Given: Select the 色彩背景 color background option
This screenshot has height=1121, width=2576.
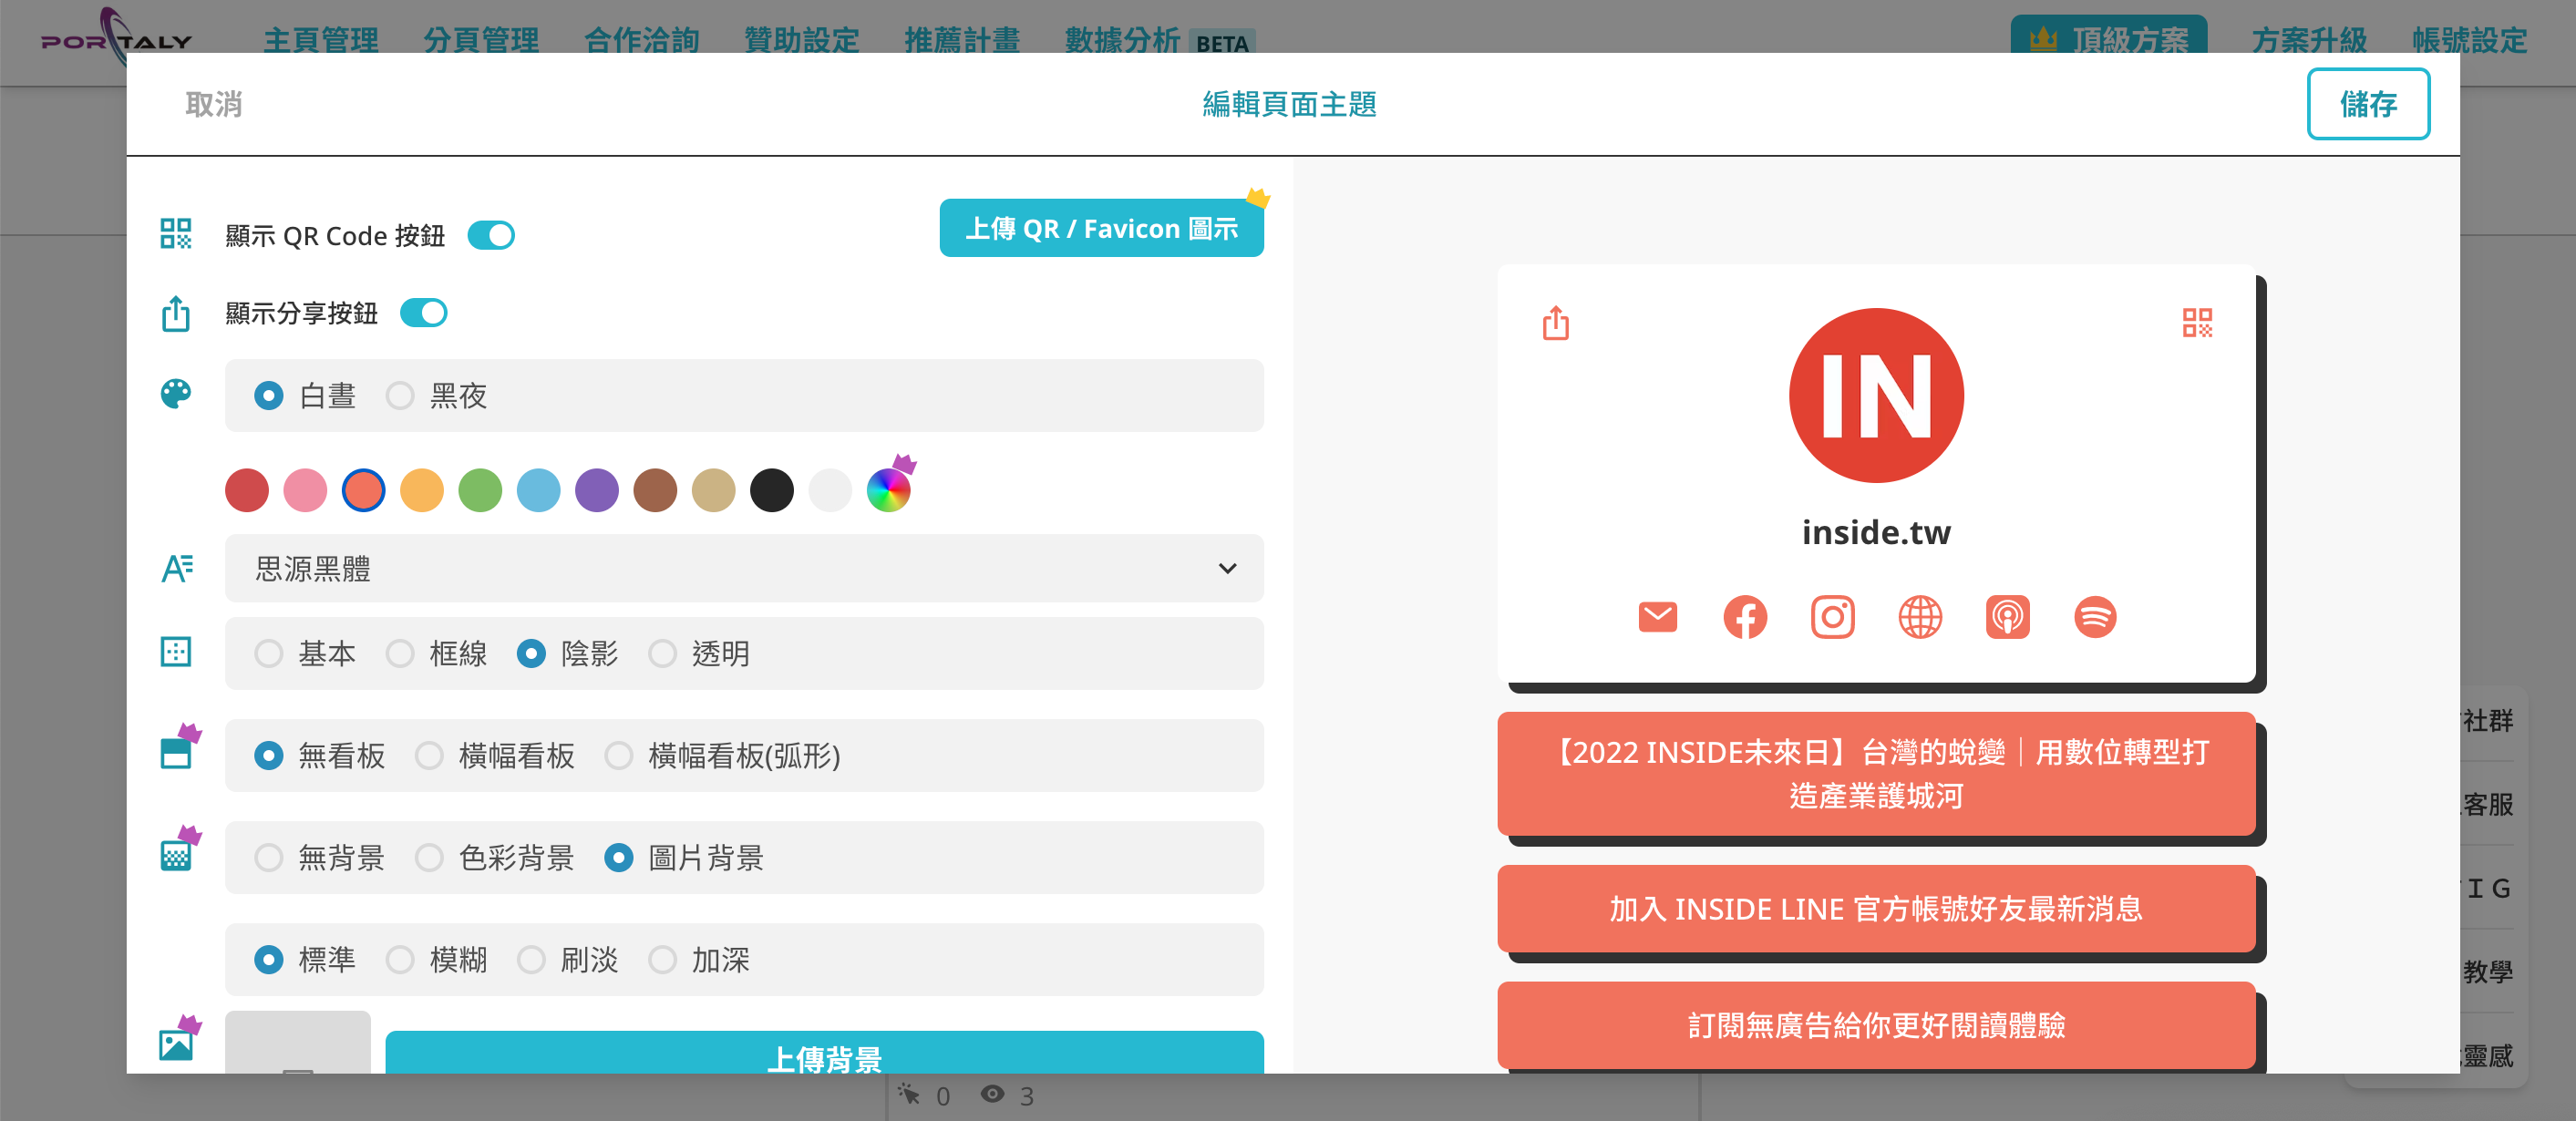Looking at the screenshot, I should click(x=429, y=858).
